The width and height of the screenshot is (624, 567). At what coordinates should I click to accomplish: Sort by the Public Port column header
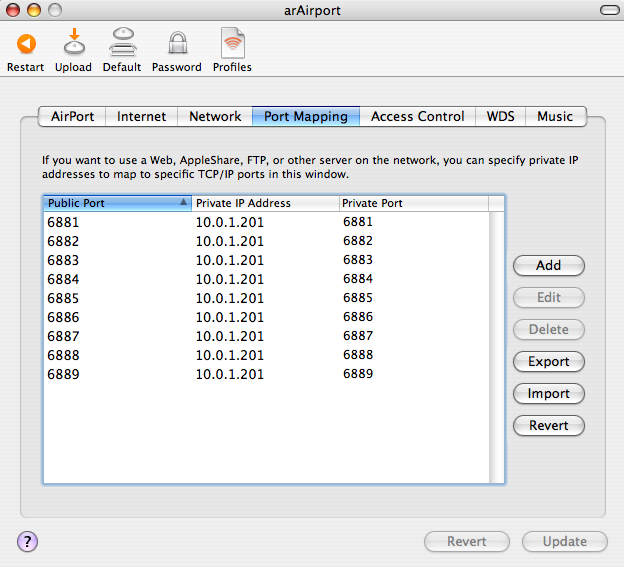[x=117, y=203]
